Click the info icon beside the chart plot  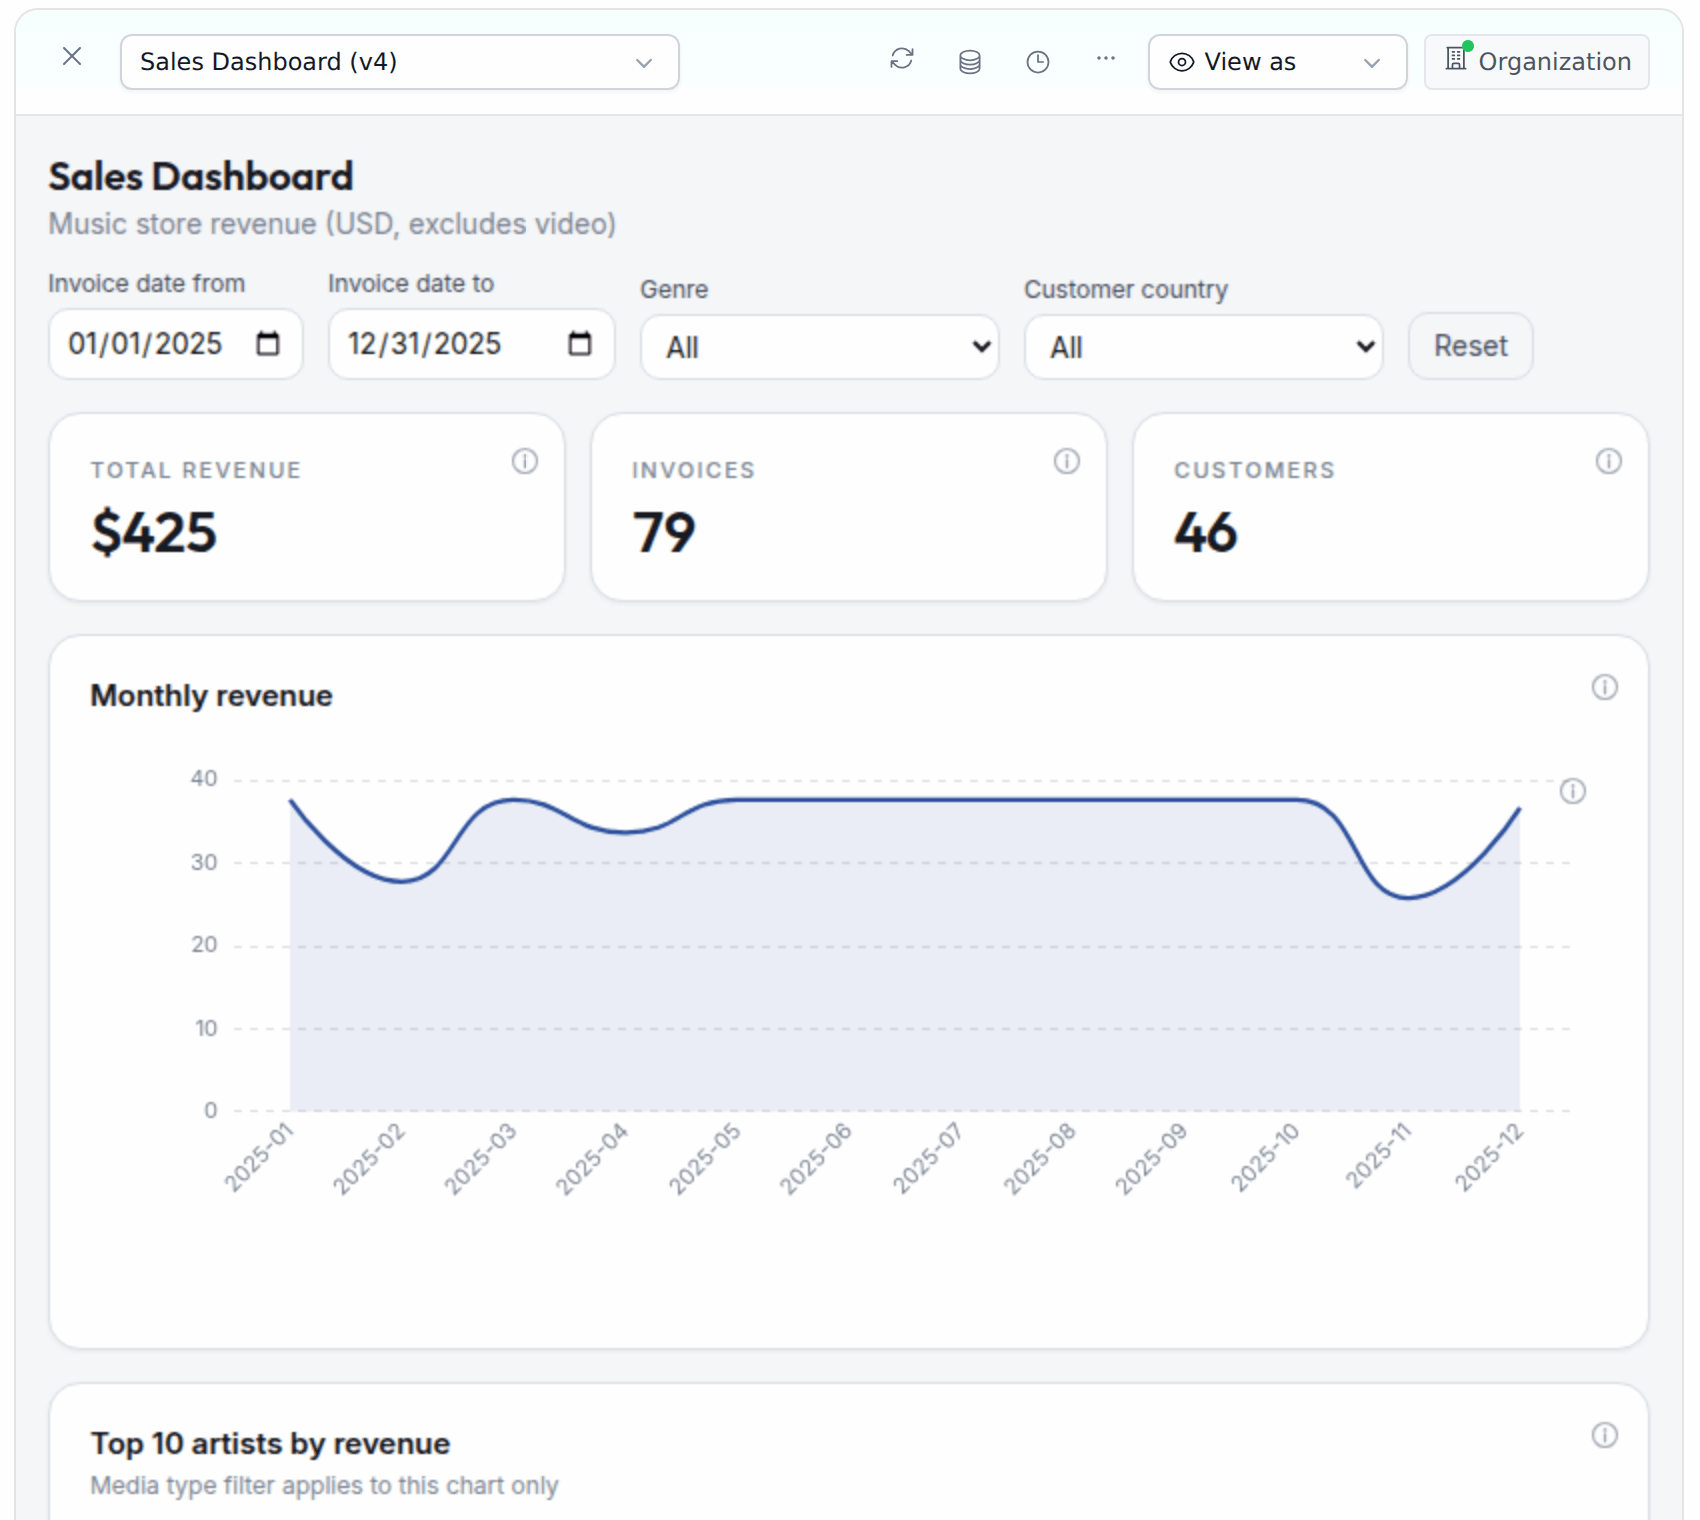[1573, 791]
